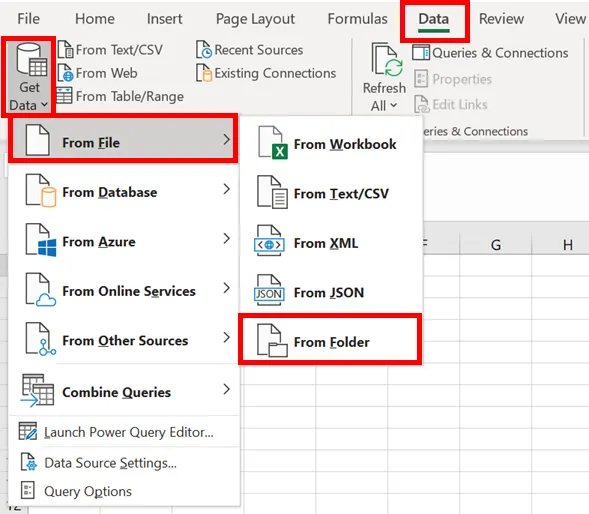Open the Formulas tab
Image resolution: width=589 pixels, height=514 pixels.
tap(357, 19)
